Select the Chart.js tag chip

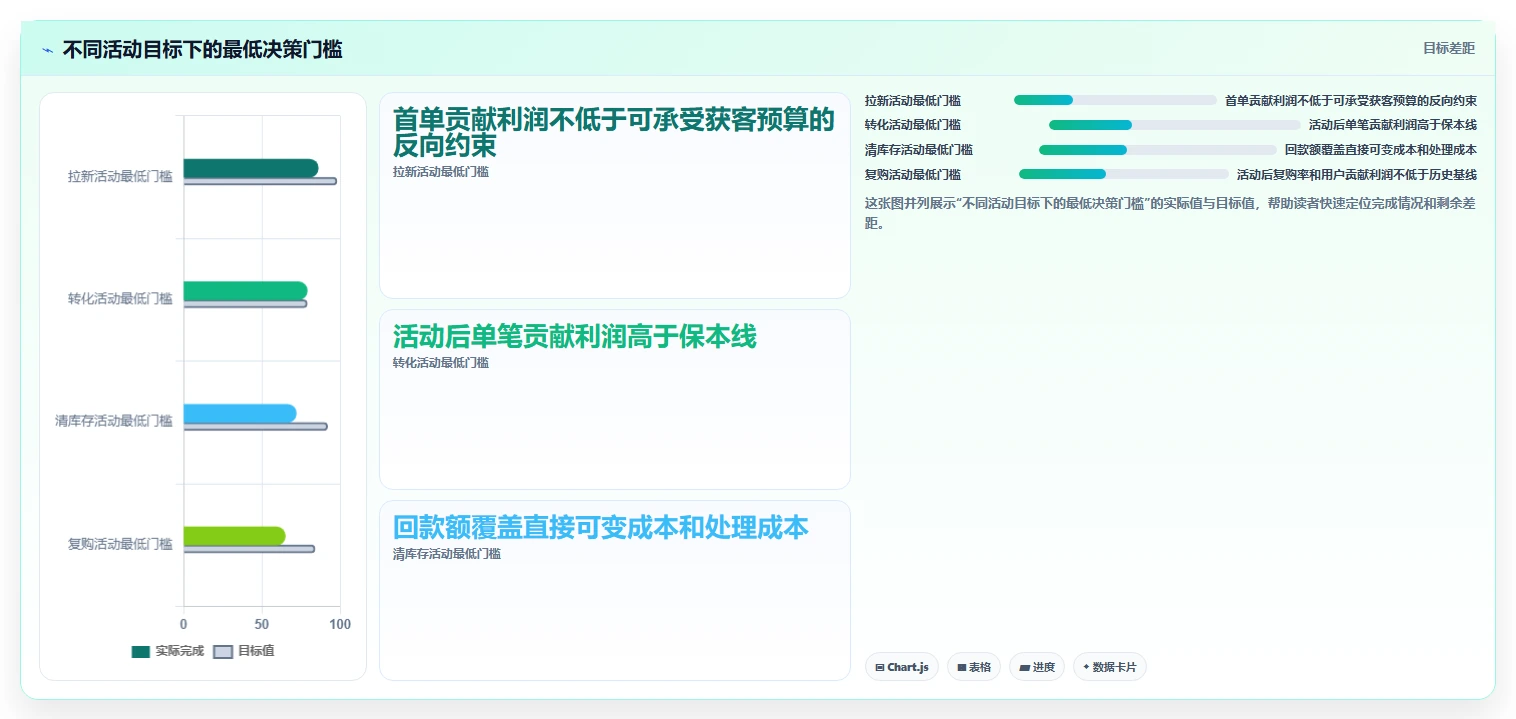click(902, 667)
